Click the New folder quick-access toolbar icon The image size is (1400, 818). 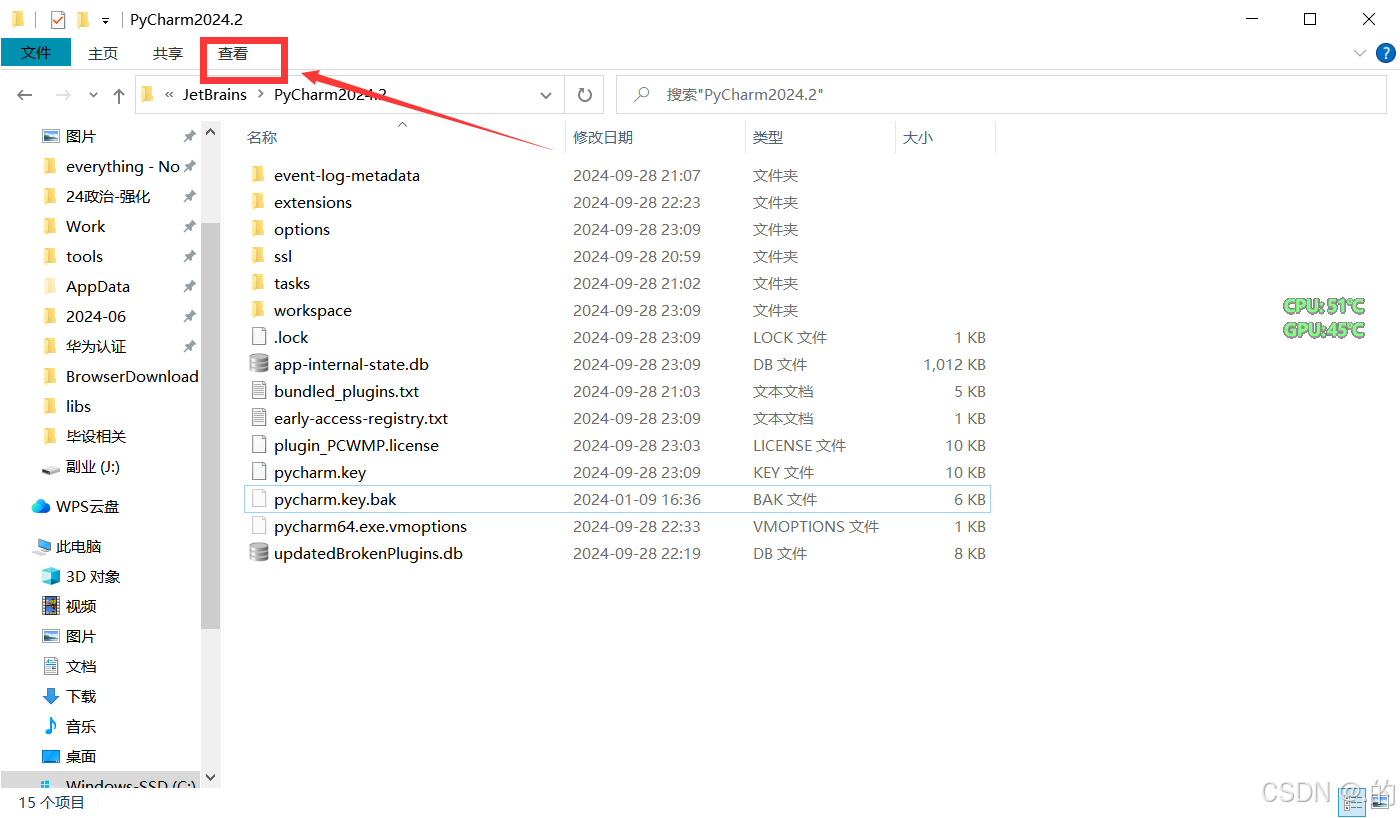[82, 19]
